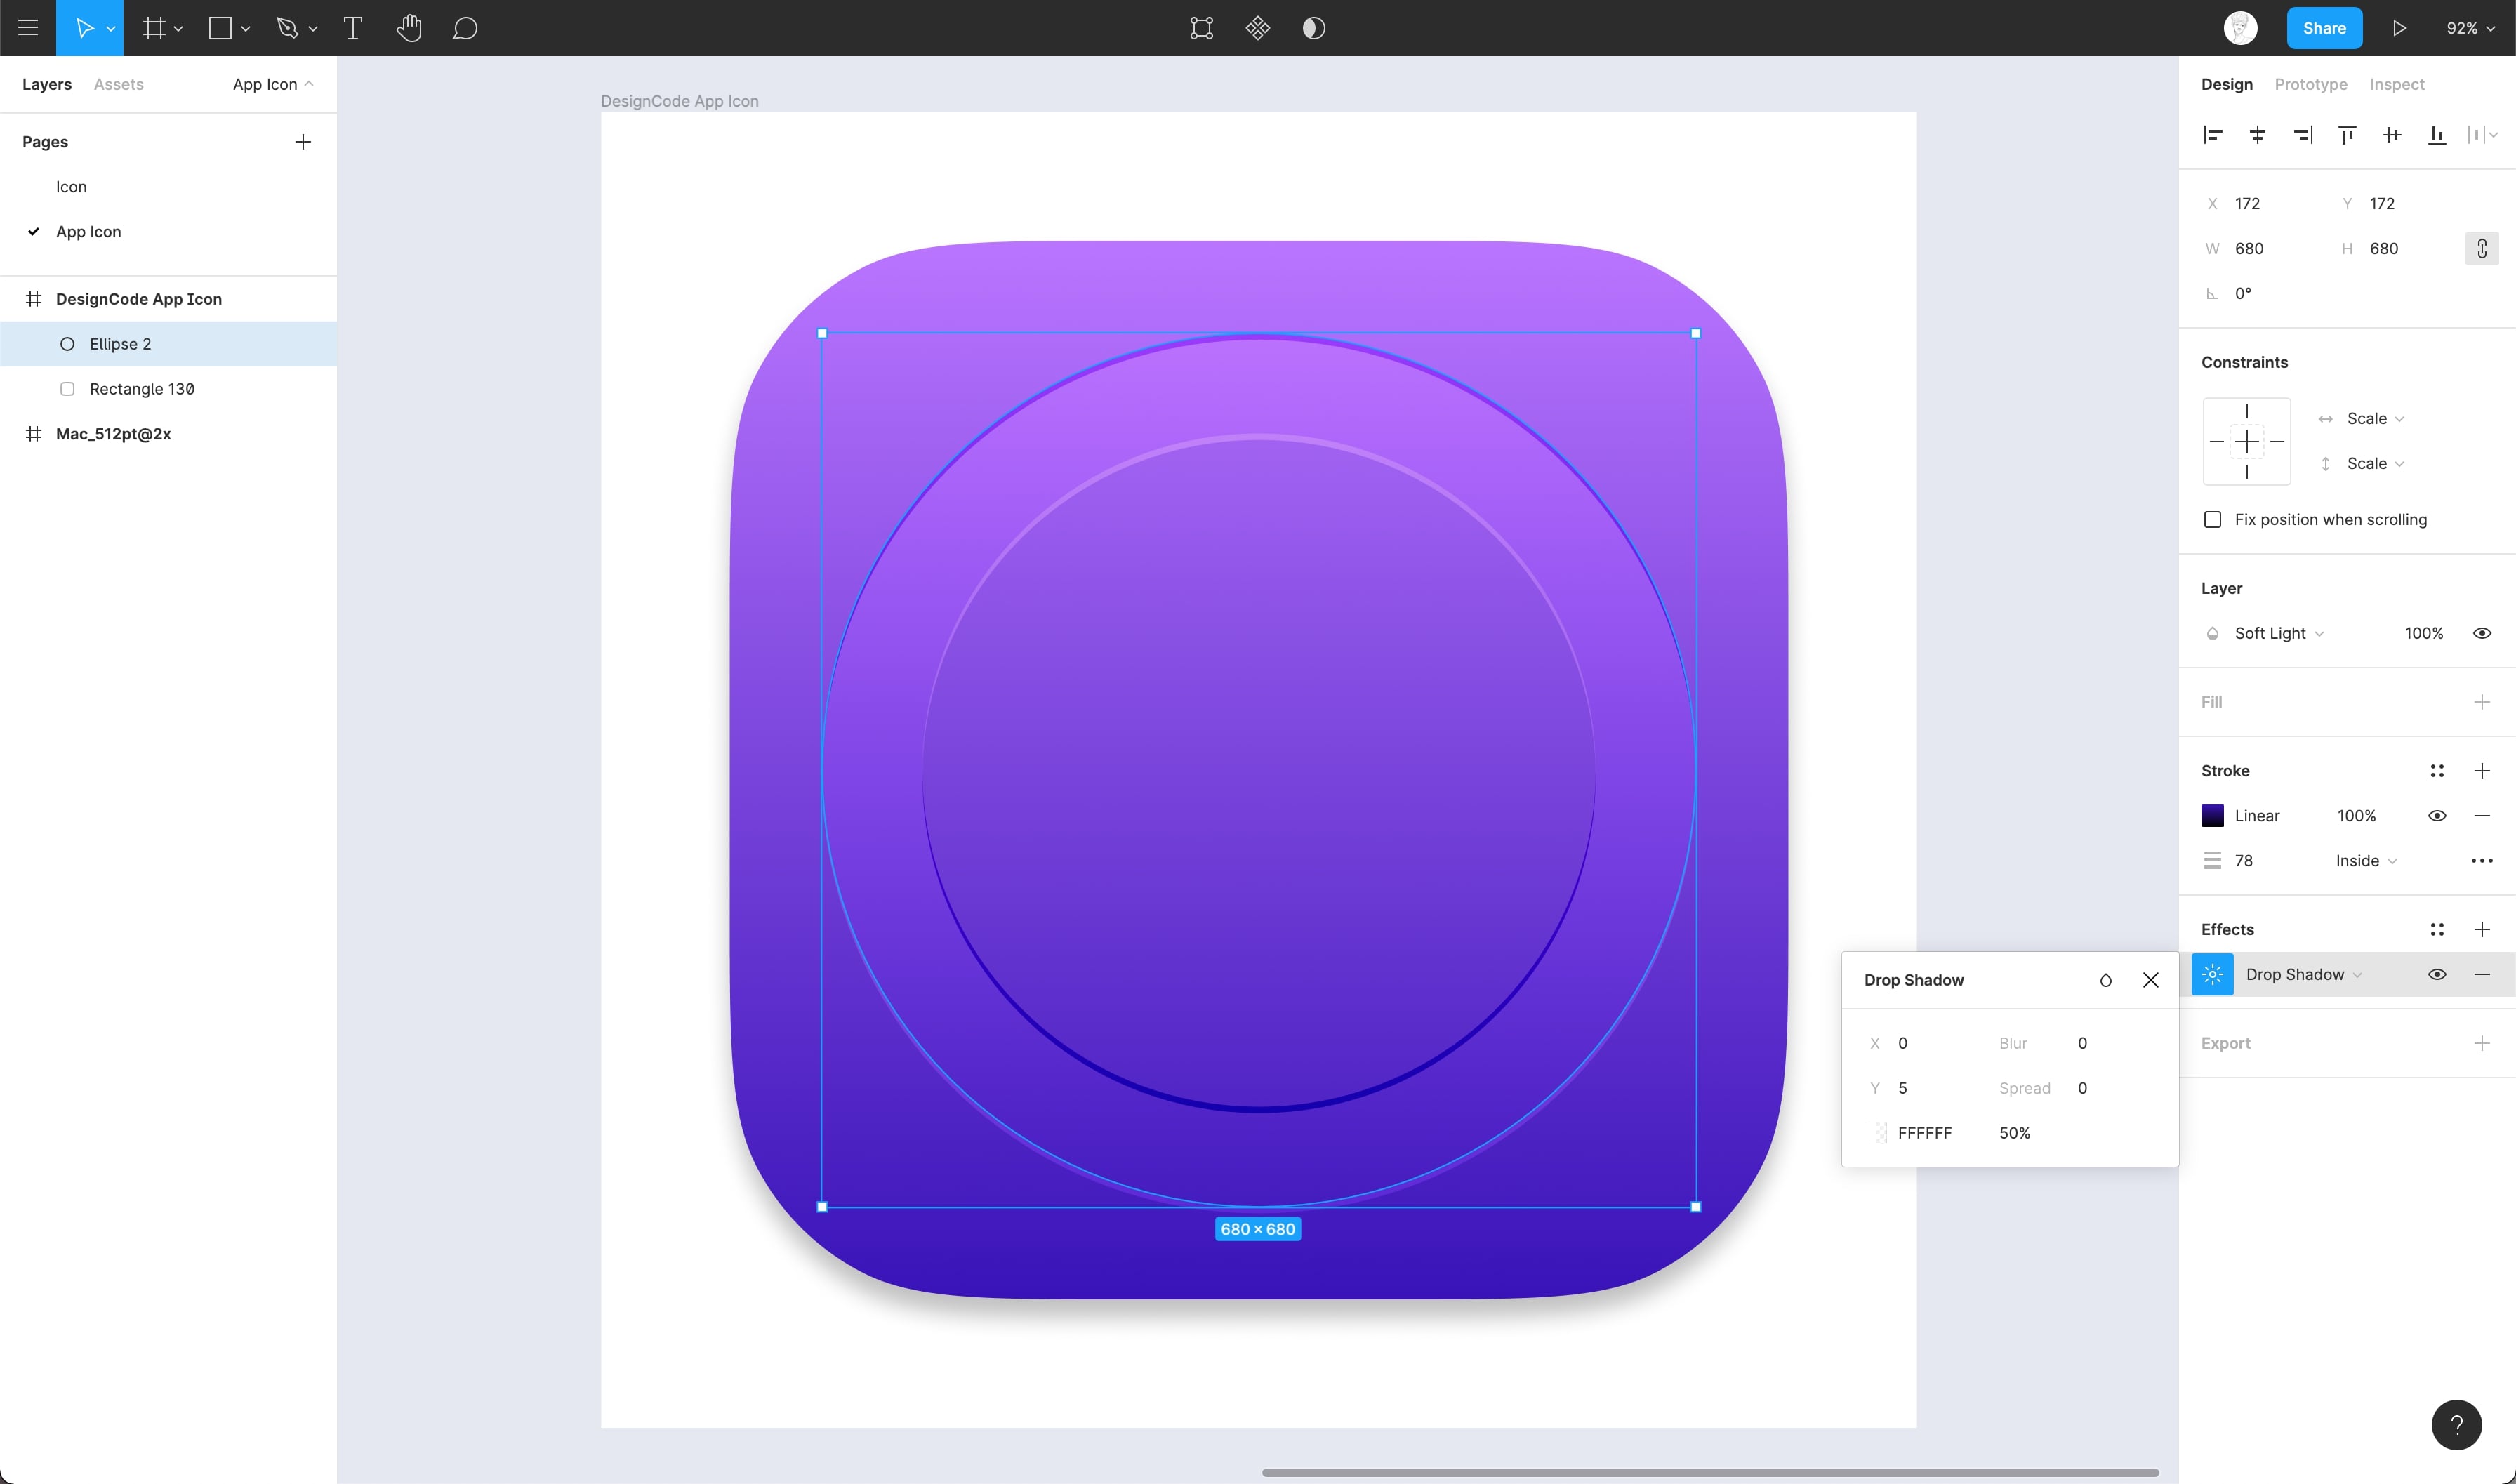Click the blue Share button
The height and width of the screenshot is (1484, 2516).
[2323, 28]
